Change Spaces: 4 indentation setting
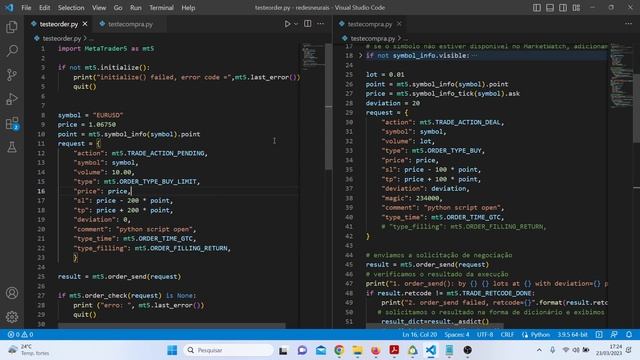Screen dimensions: 640x360 click(457, 334)
